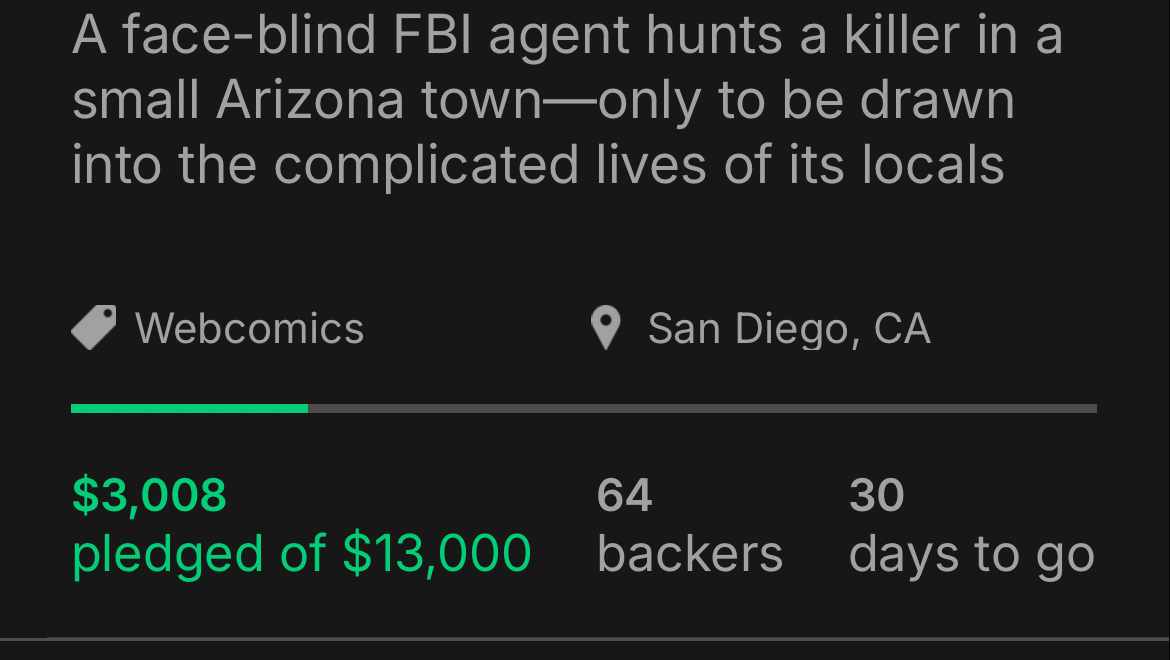Click the $3,008 pledged amount
The height and width of the screenshot is (660, 1170).
150,496
